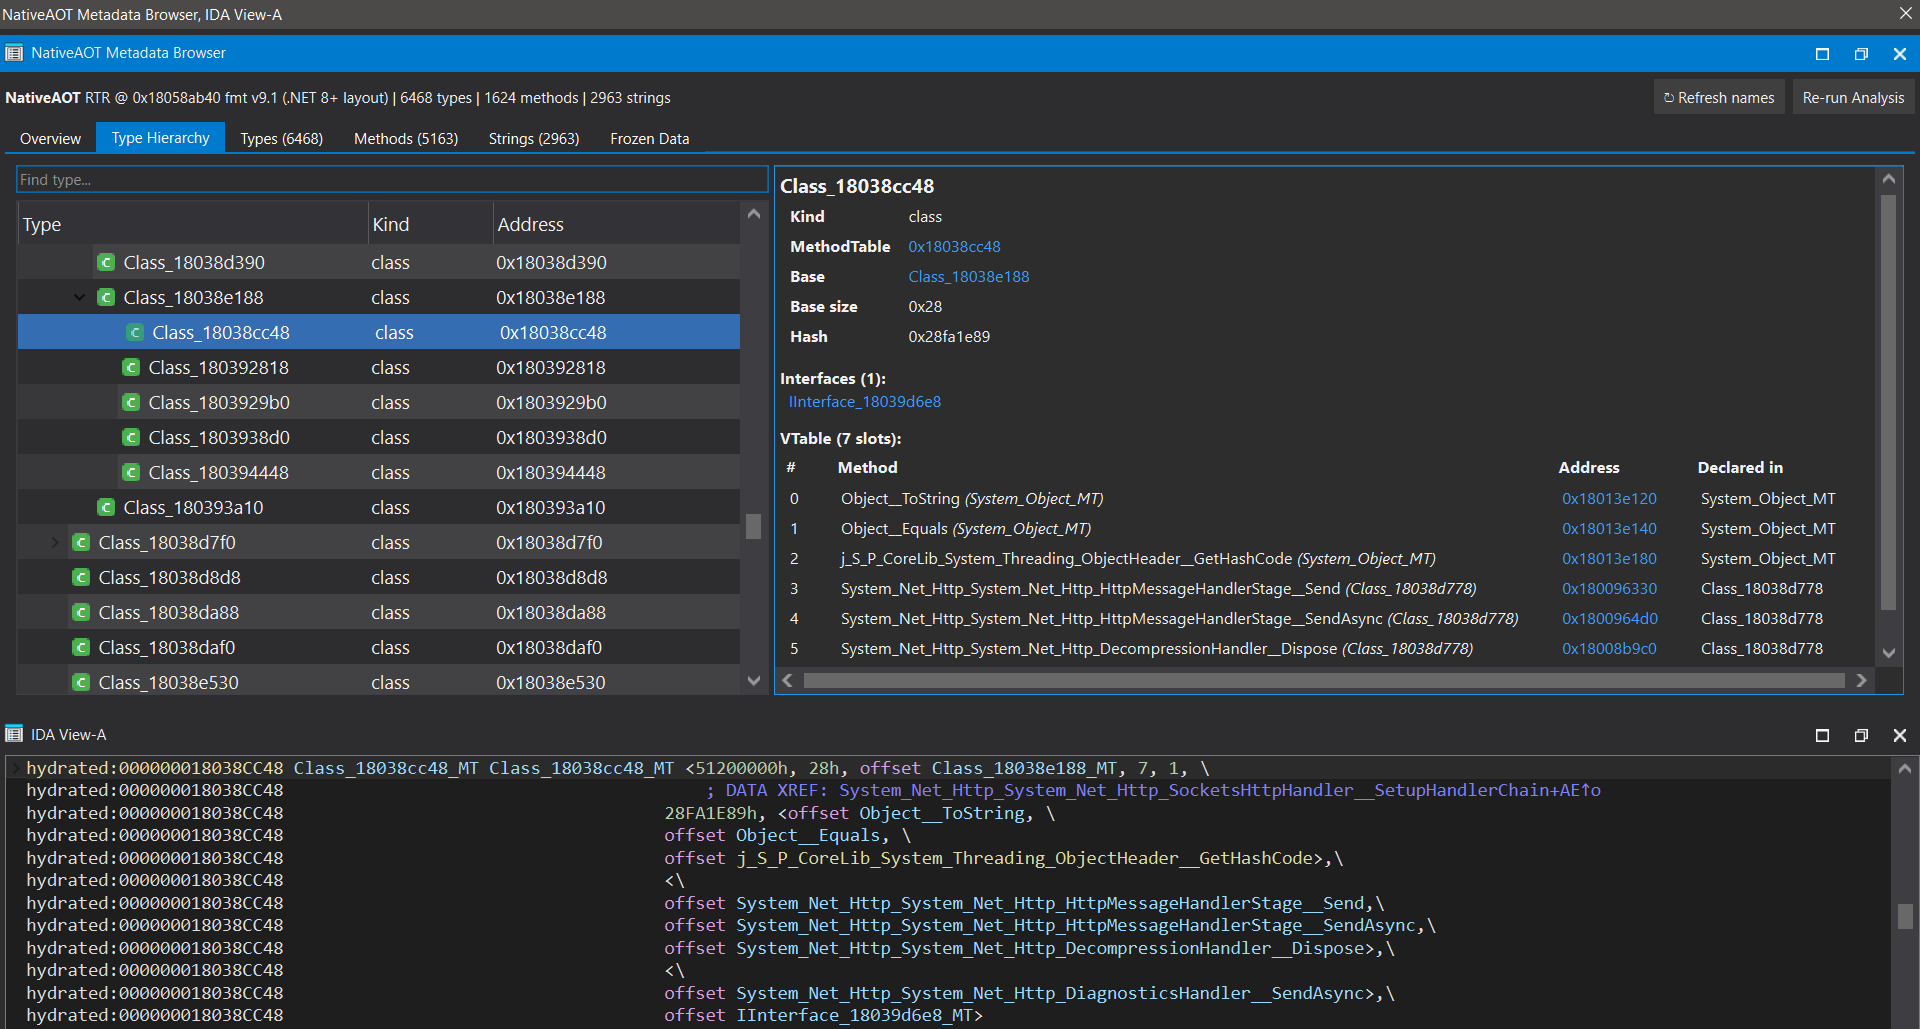Click address cell 0x180393a10
The image size is (1920, 1029).
[x=551, y=508]
